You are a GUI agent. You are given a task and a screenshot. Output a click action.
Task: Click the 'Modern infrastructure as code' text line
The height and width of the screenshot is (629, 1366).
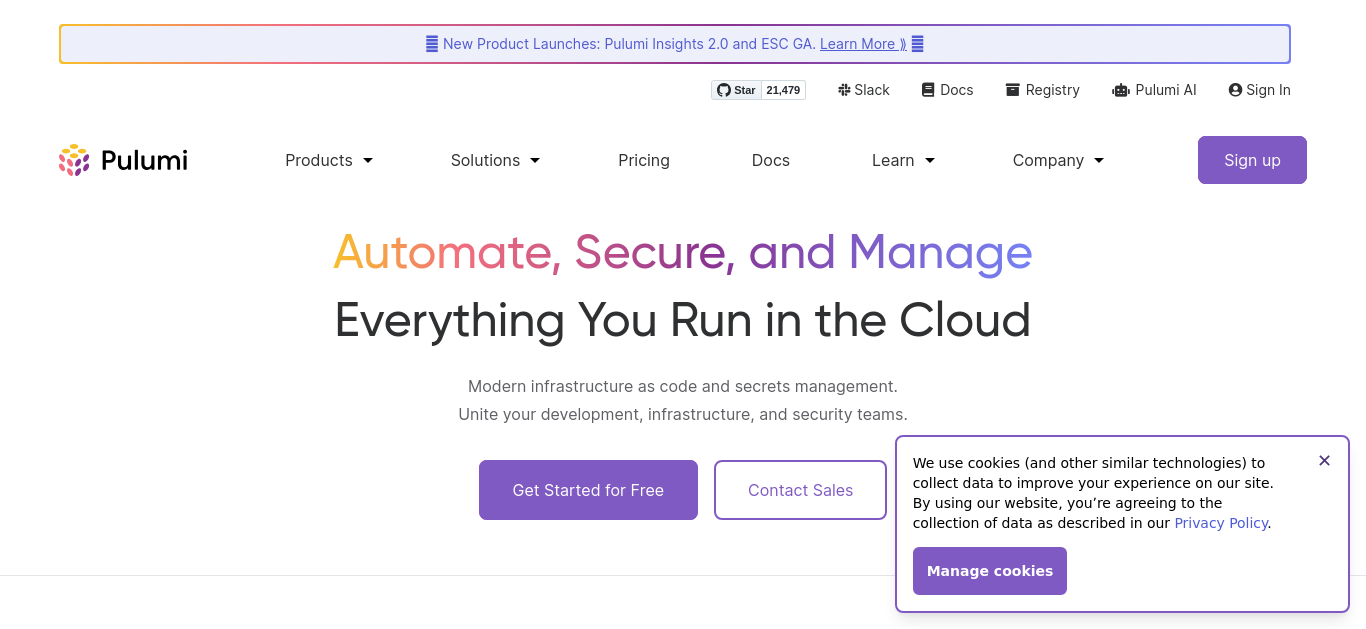tap(683, 386)
